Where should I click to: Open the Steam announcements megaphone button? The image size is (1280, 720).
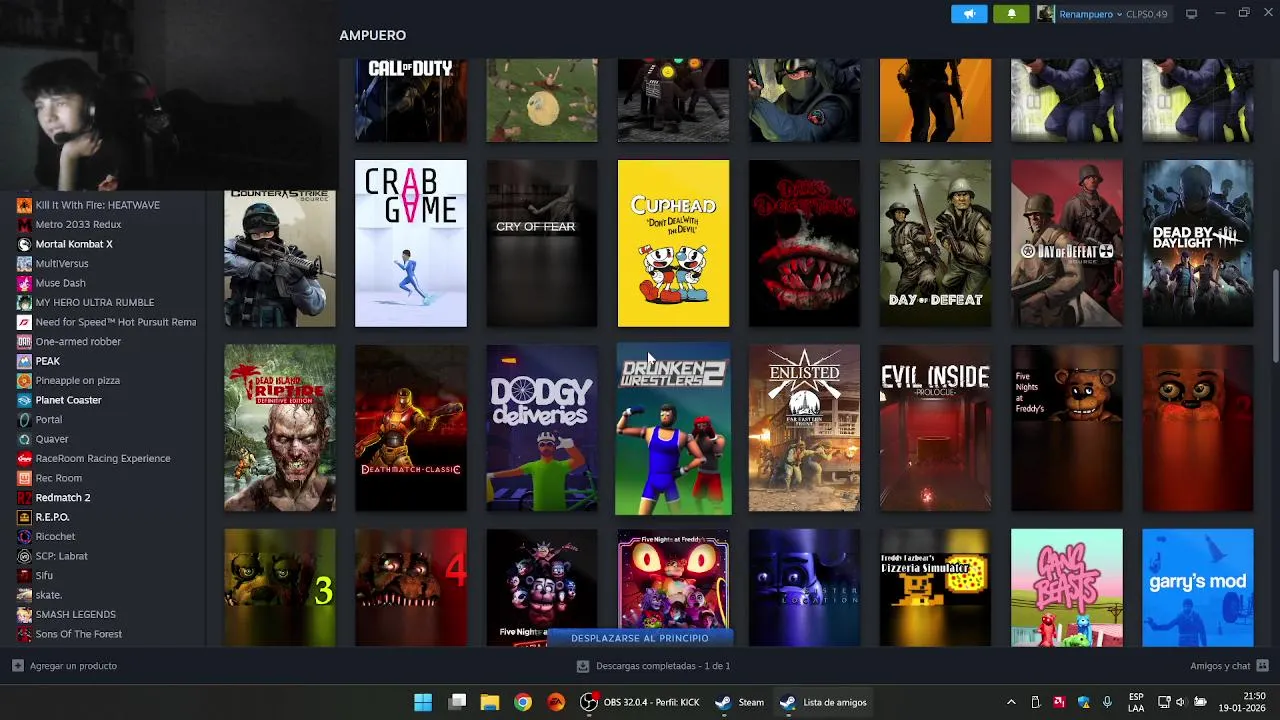coord(969,14)
